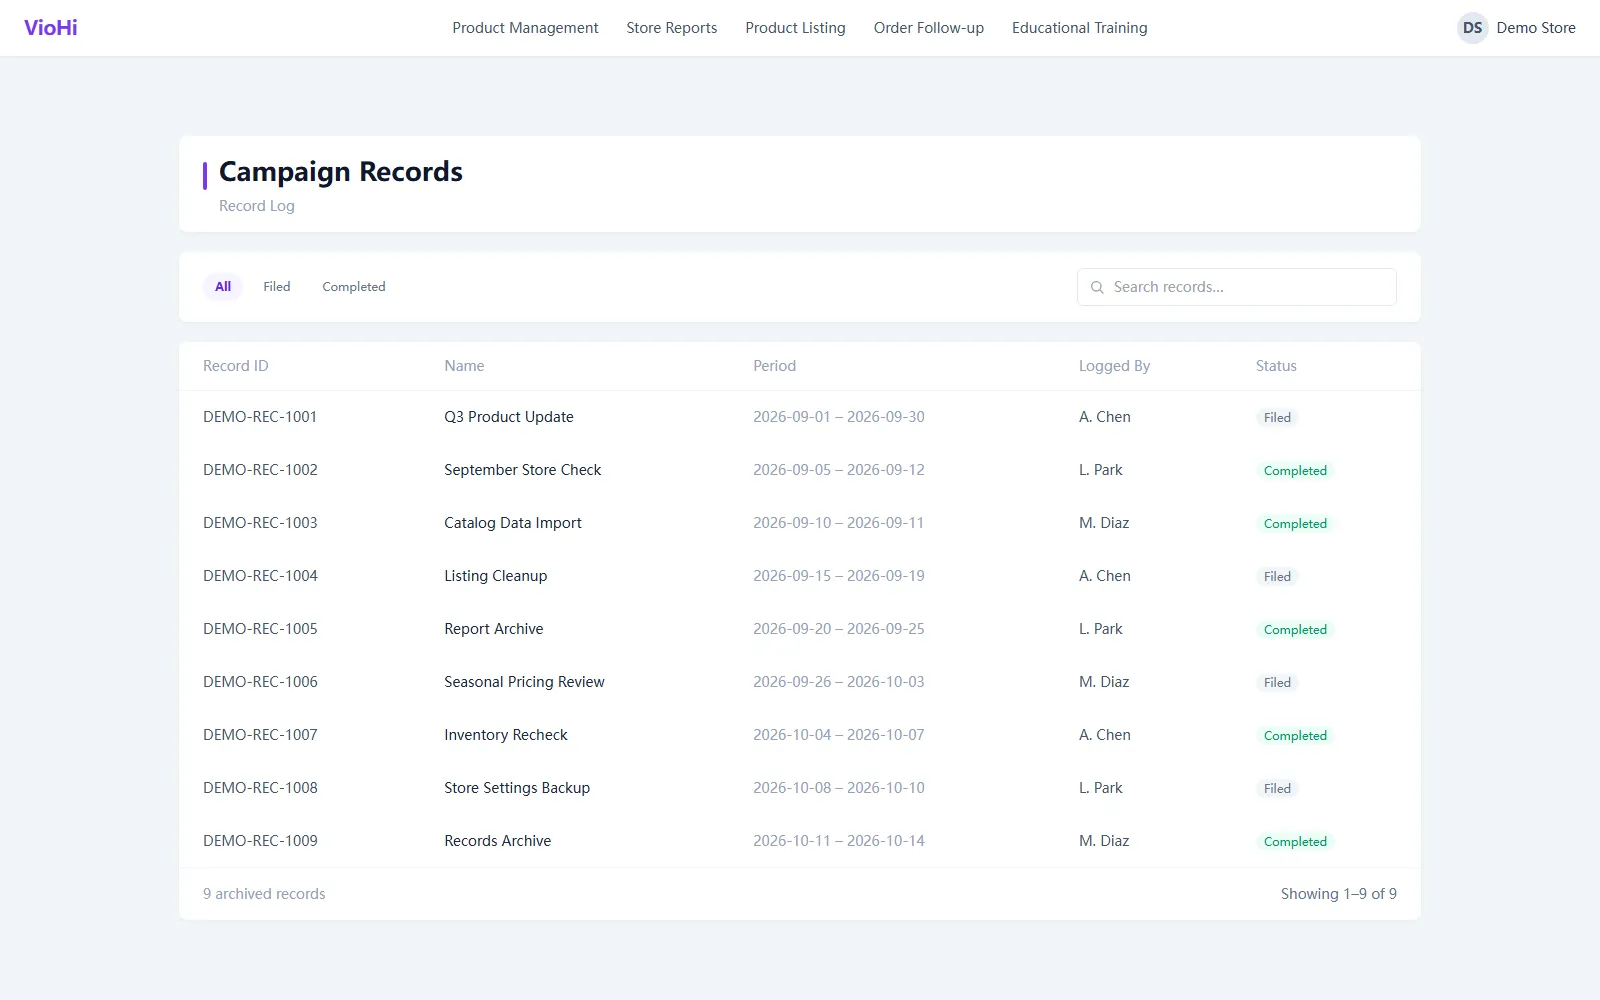Screen dimensions: 1600x1000
Task: Click L. Park in DEMO-REC-1008 row
Action: (x=1101, y=788)
